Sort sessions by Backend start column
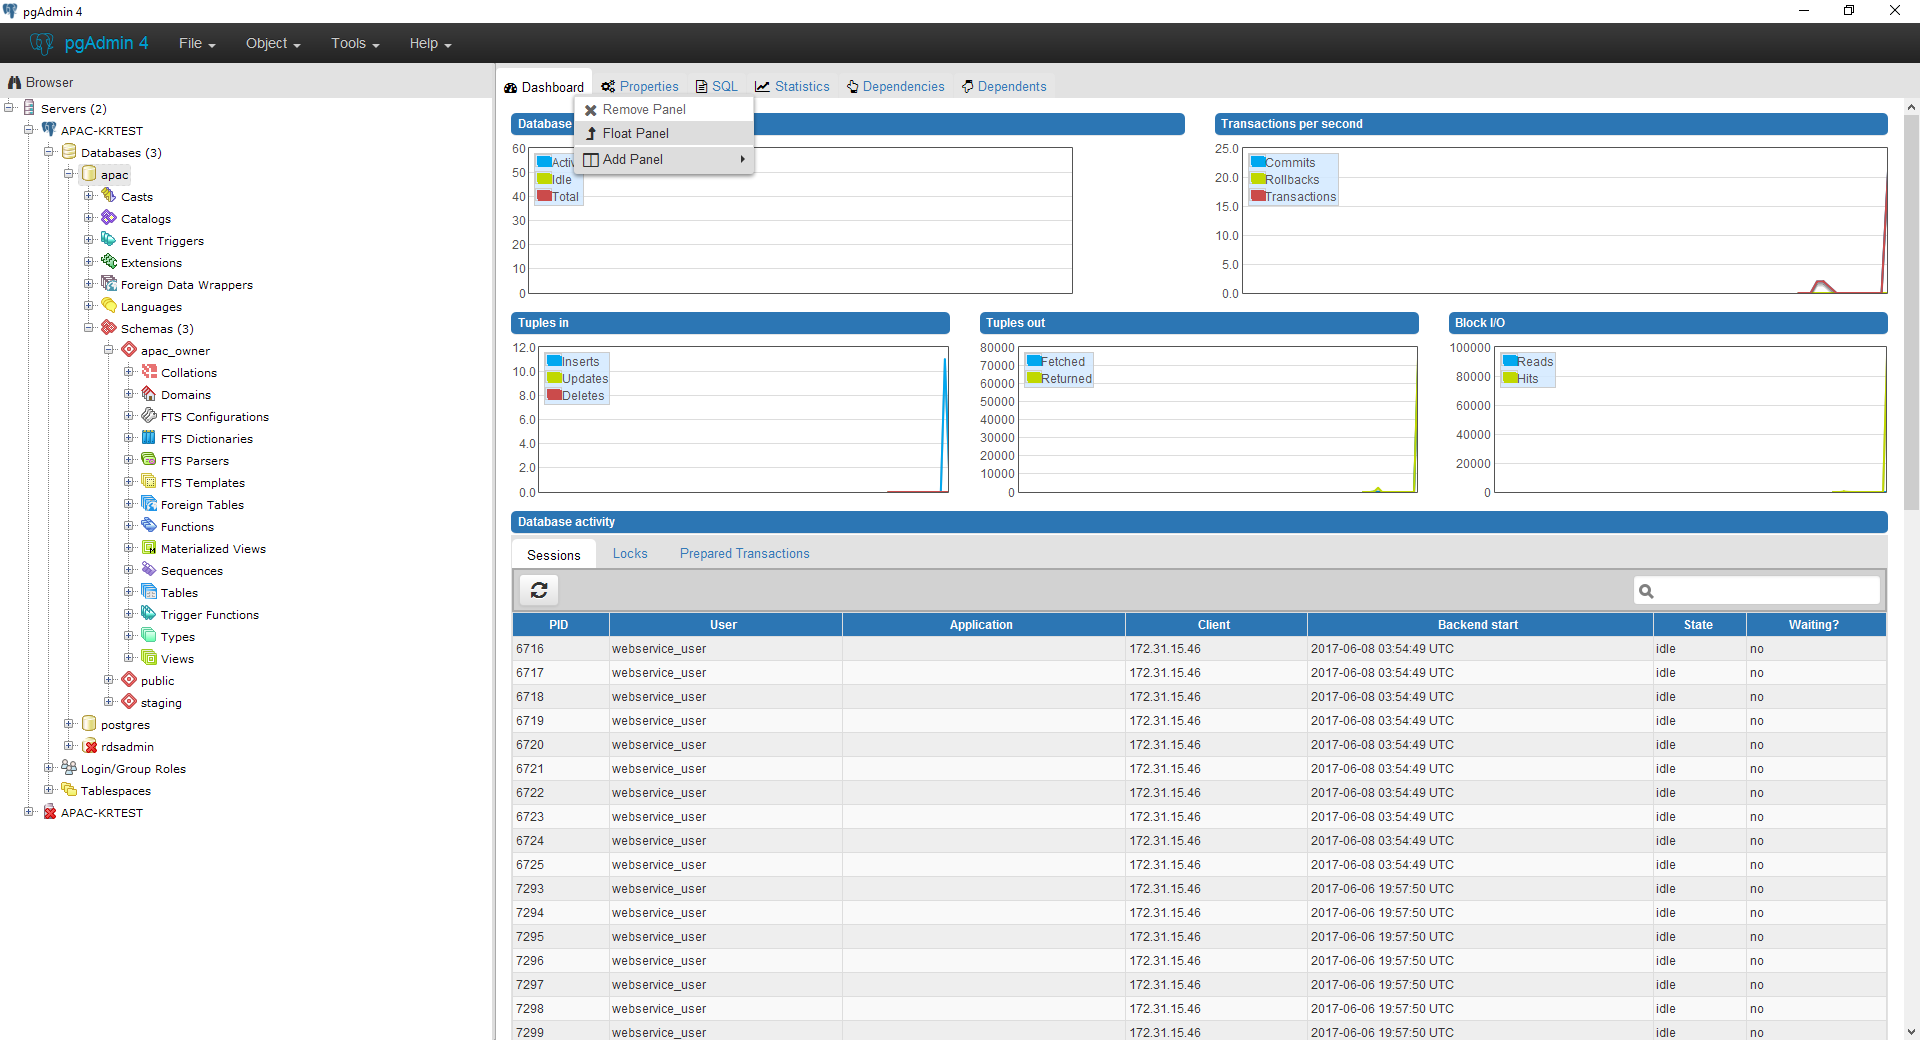Viewport: 1920px width, 1040px height. pos(1478,625)
